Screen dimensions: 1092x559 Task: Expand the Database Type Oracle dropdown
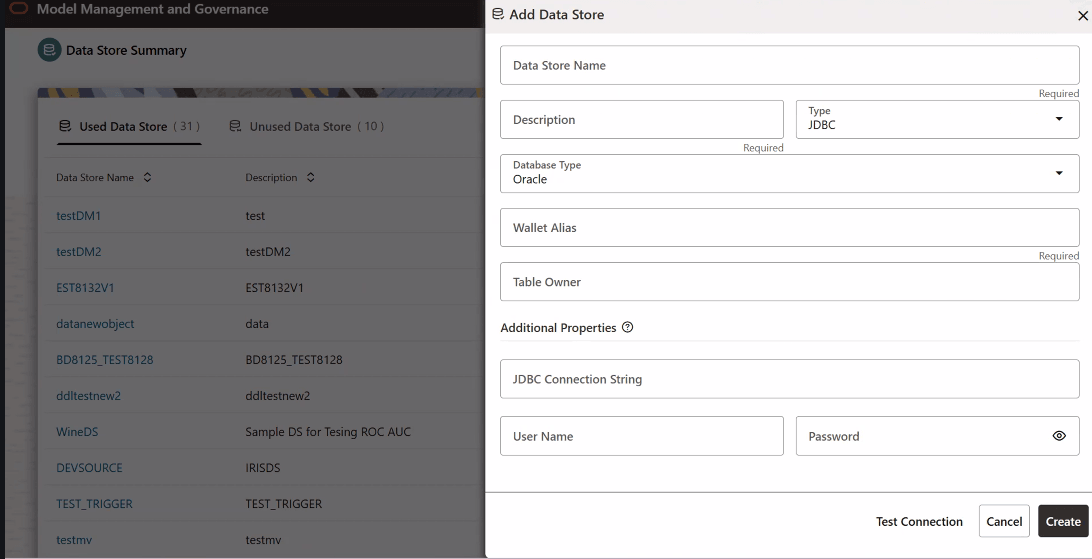[790, 173]
